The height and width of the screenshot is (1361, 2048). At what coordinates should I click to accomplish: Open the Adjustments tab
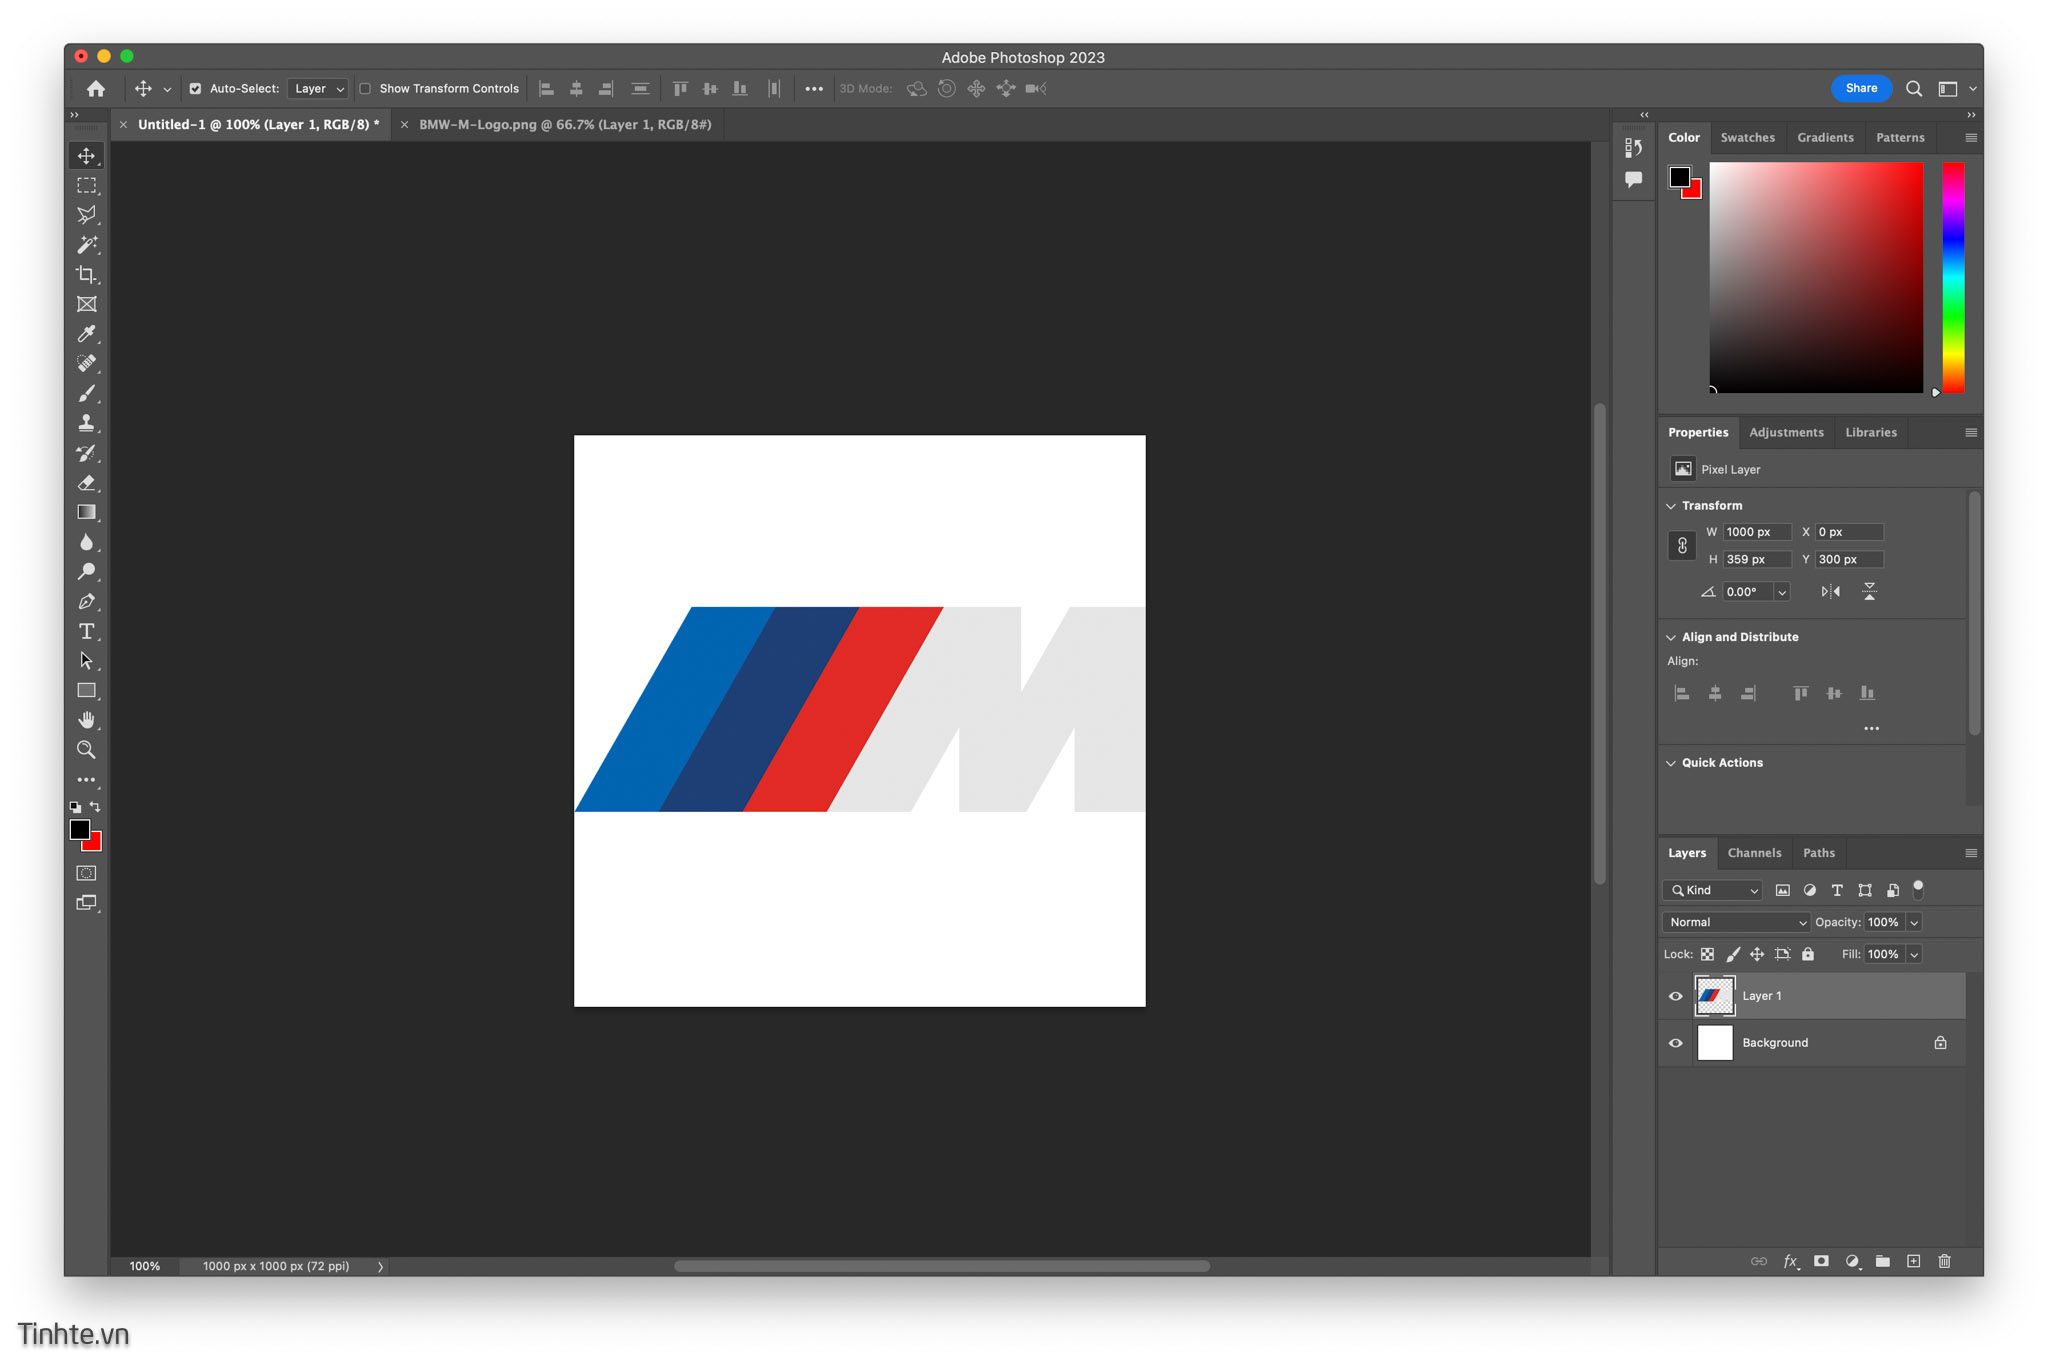pos(1786,433)
